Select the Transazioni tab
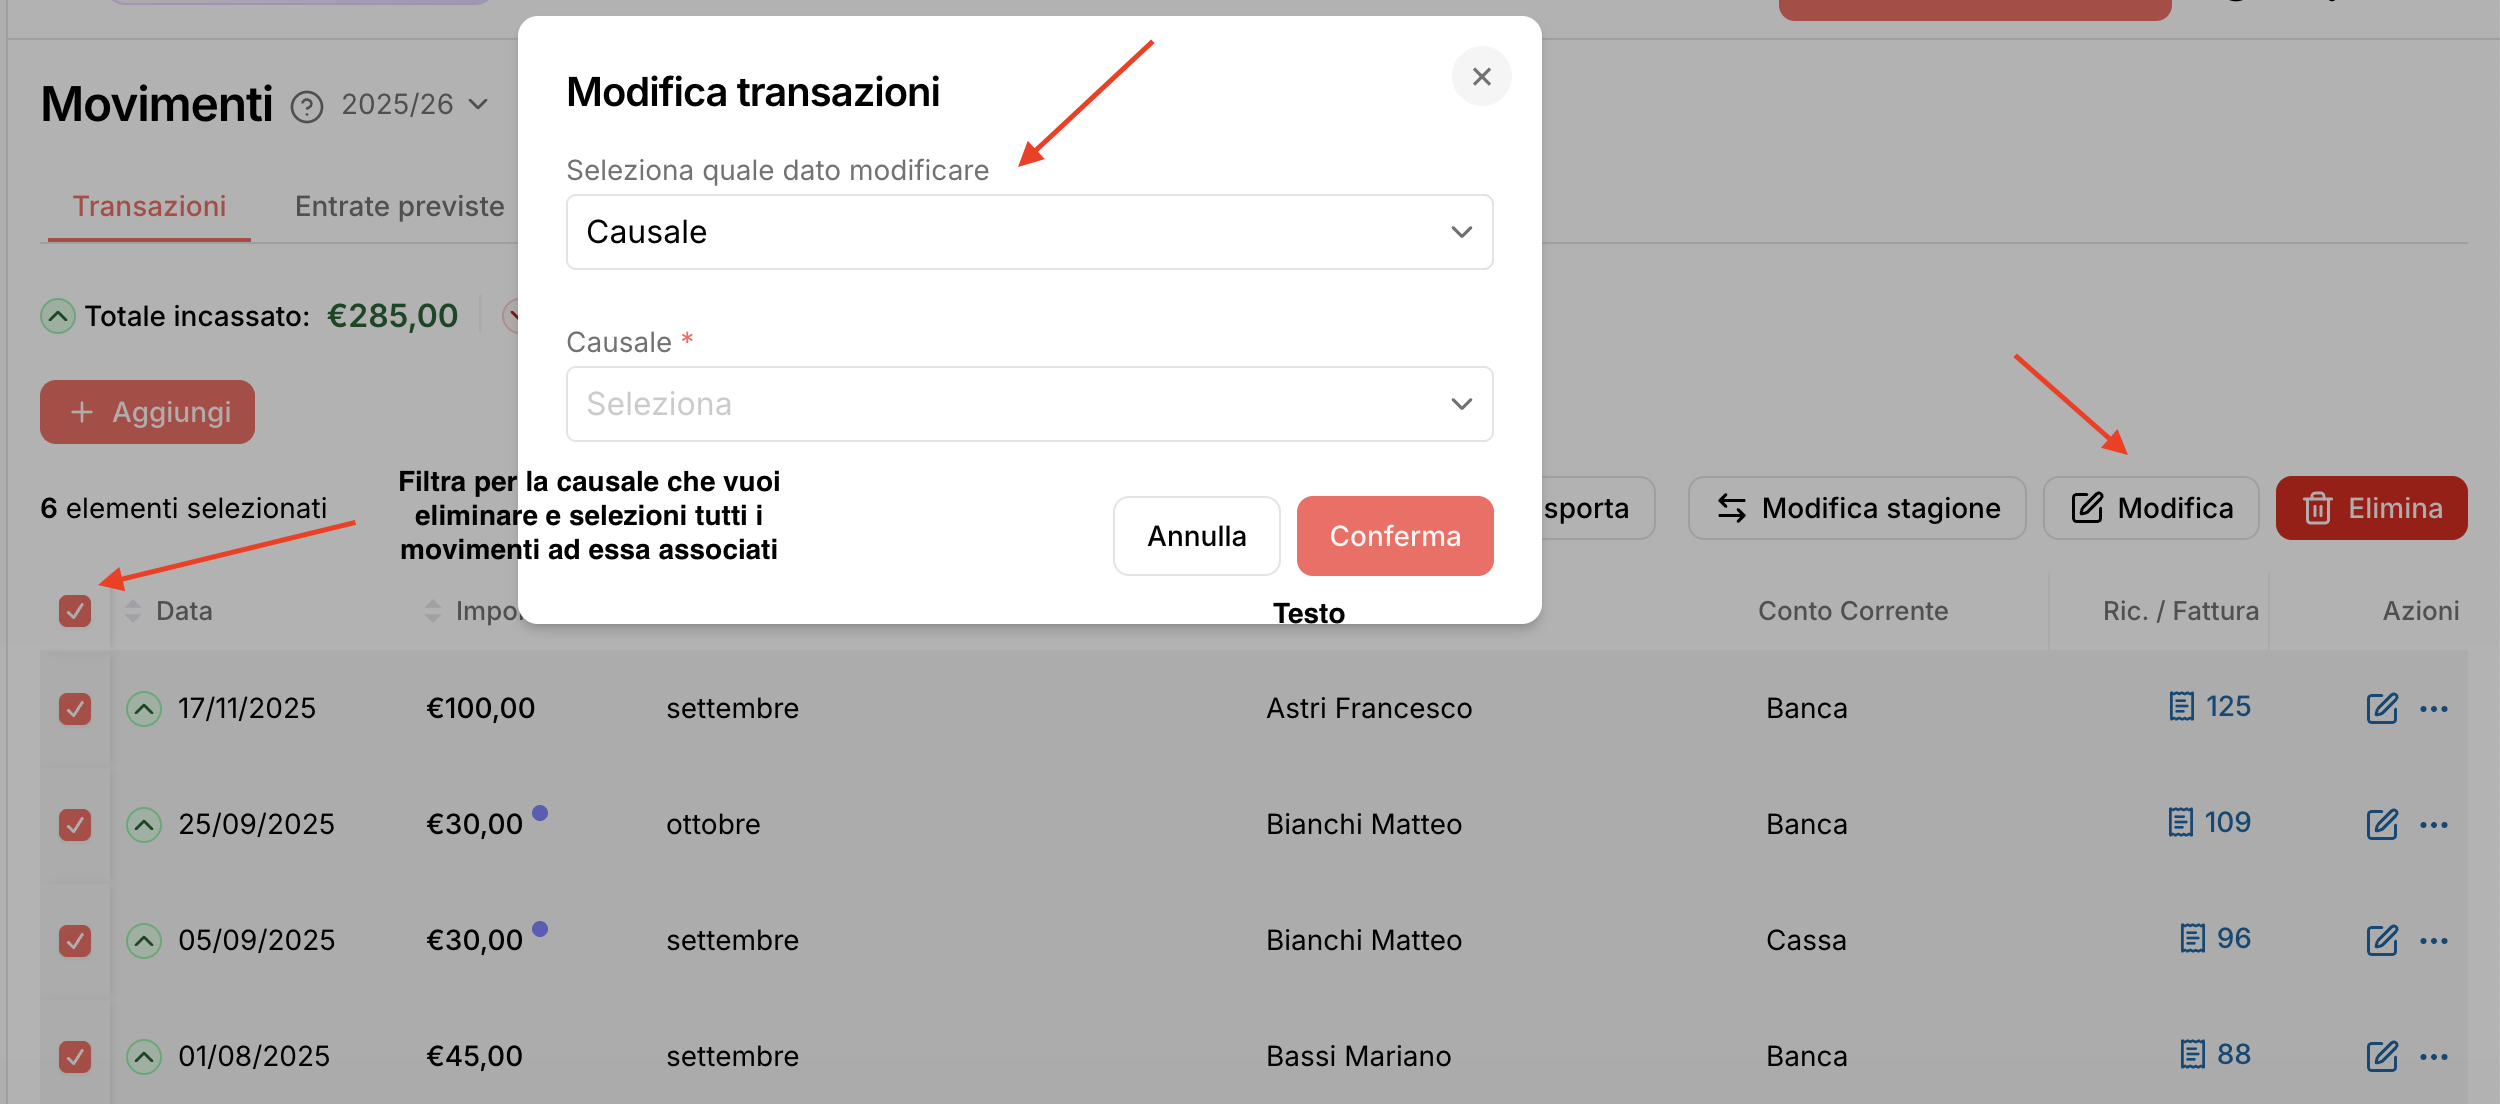The width and height of the screenshot is (2500, 1104). coord(149,206)
